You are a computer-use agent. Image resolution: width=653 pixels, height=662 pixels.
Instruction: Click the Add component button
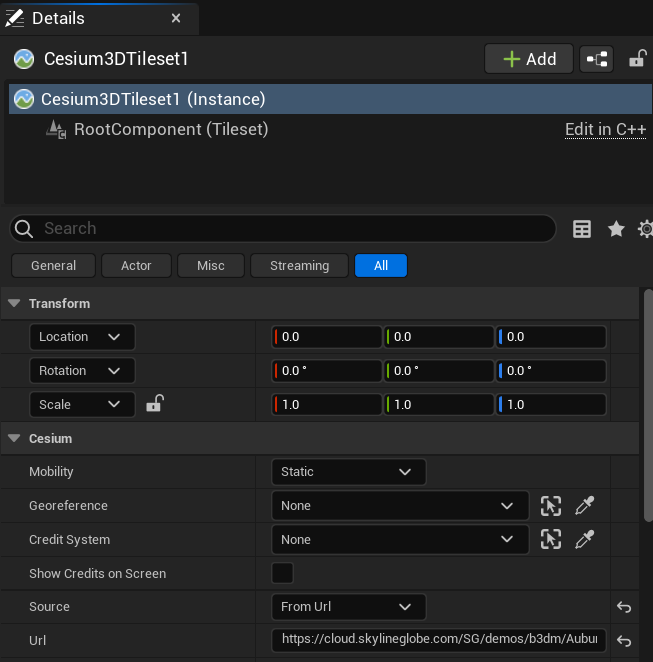(529, 59)
